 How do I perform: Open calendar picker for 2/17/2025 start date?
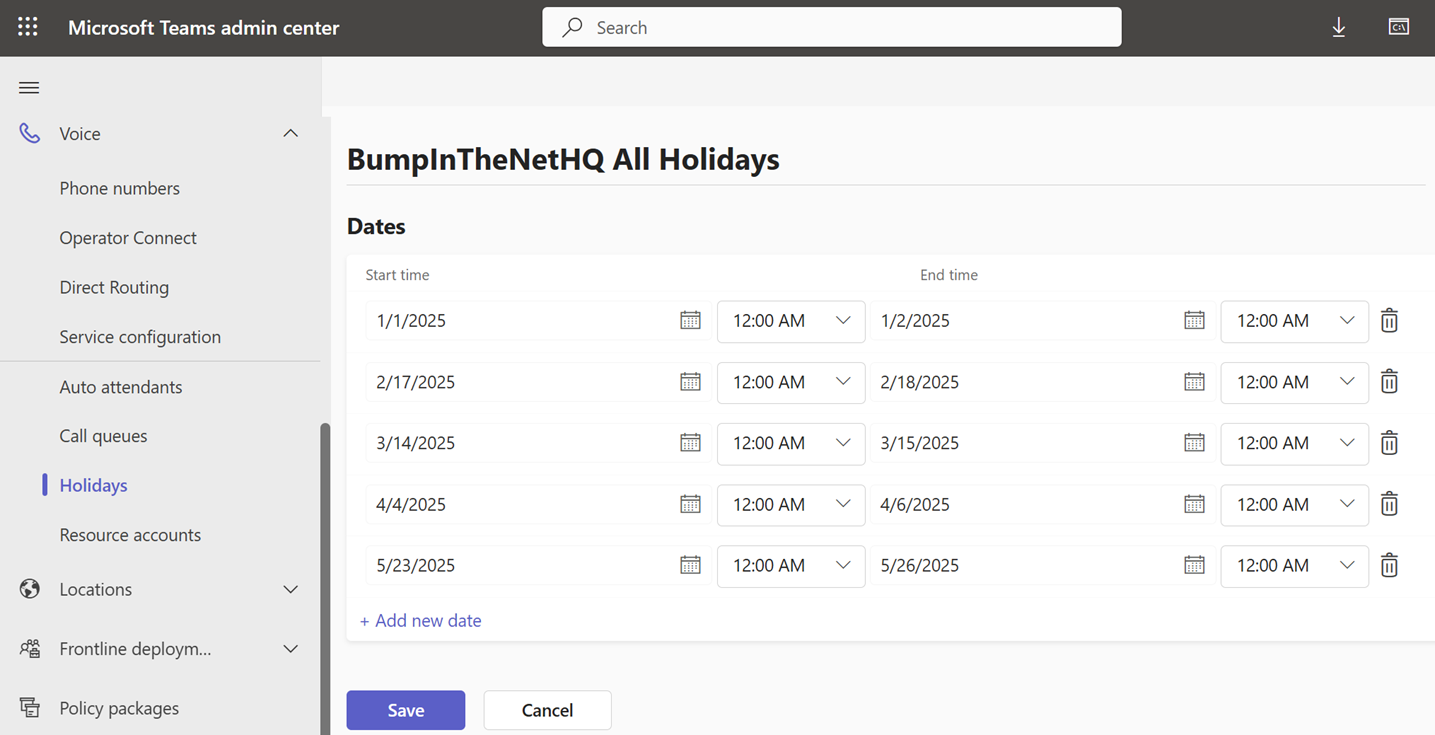point(690,382)
